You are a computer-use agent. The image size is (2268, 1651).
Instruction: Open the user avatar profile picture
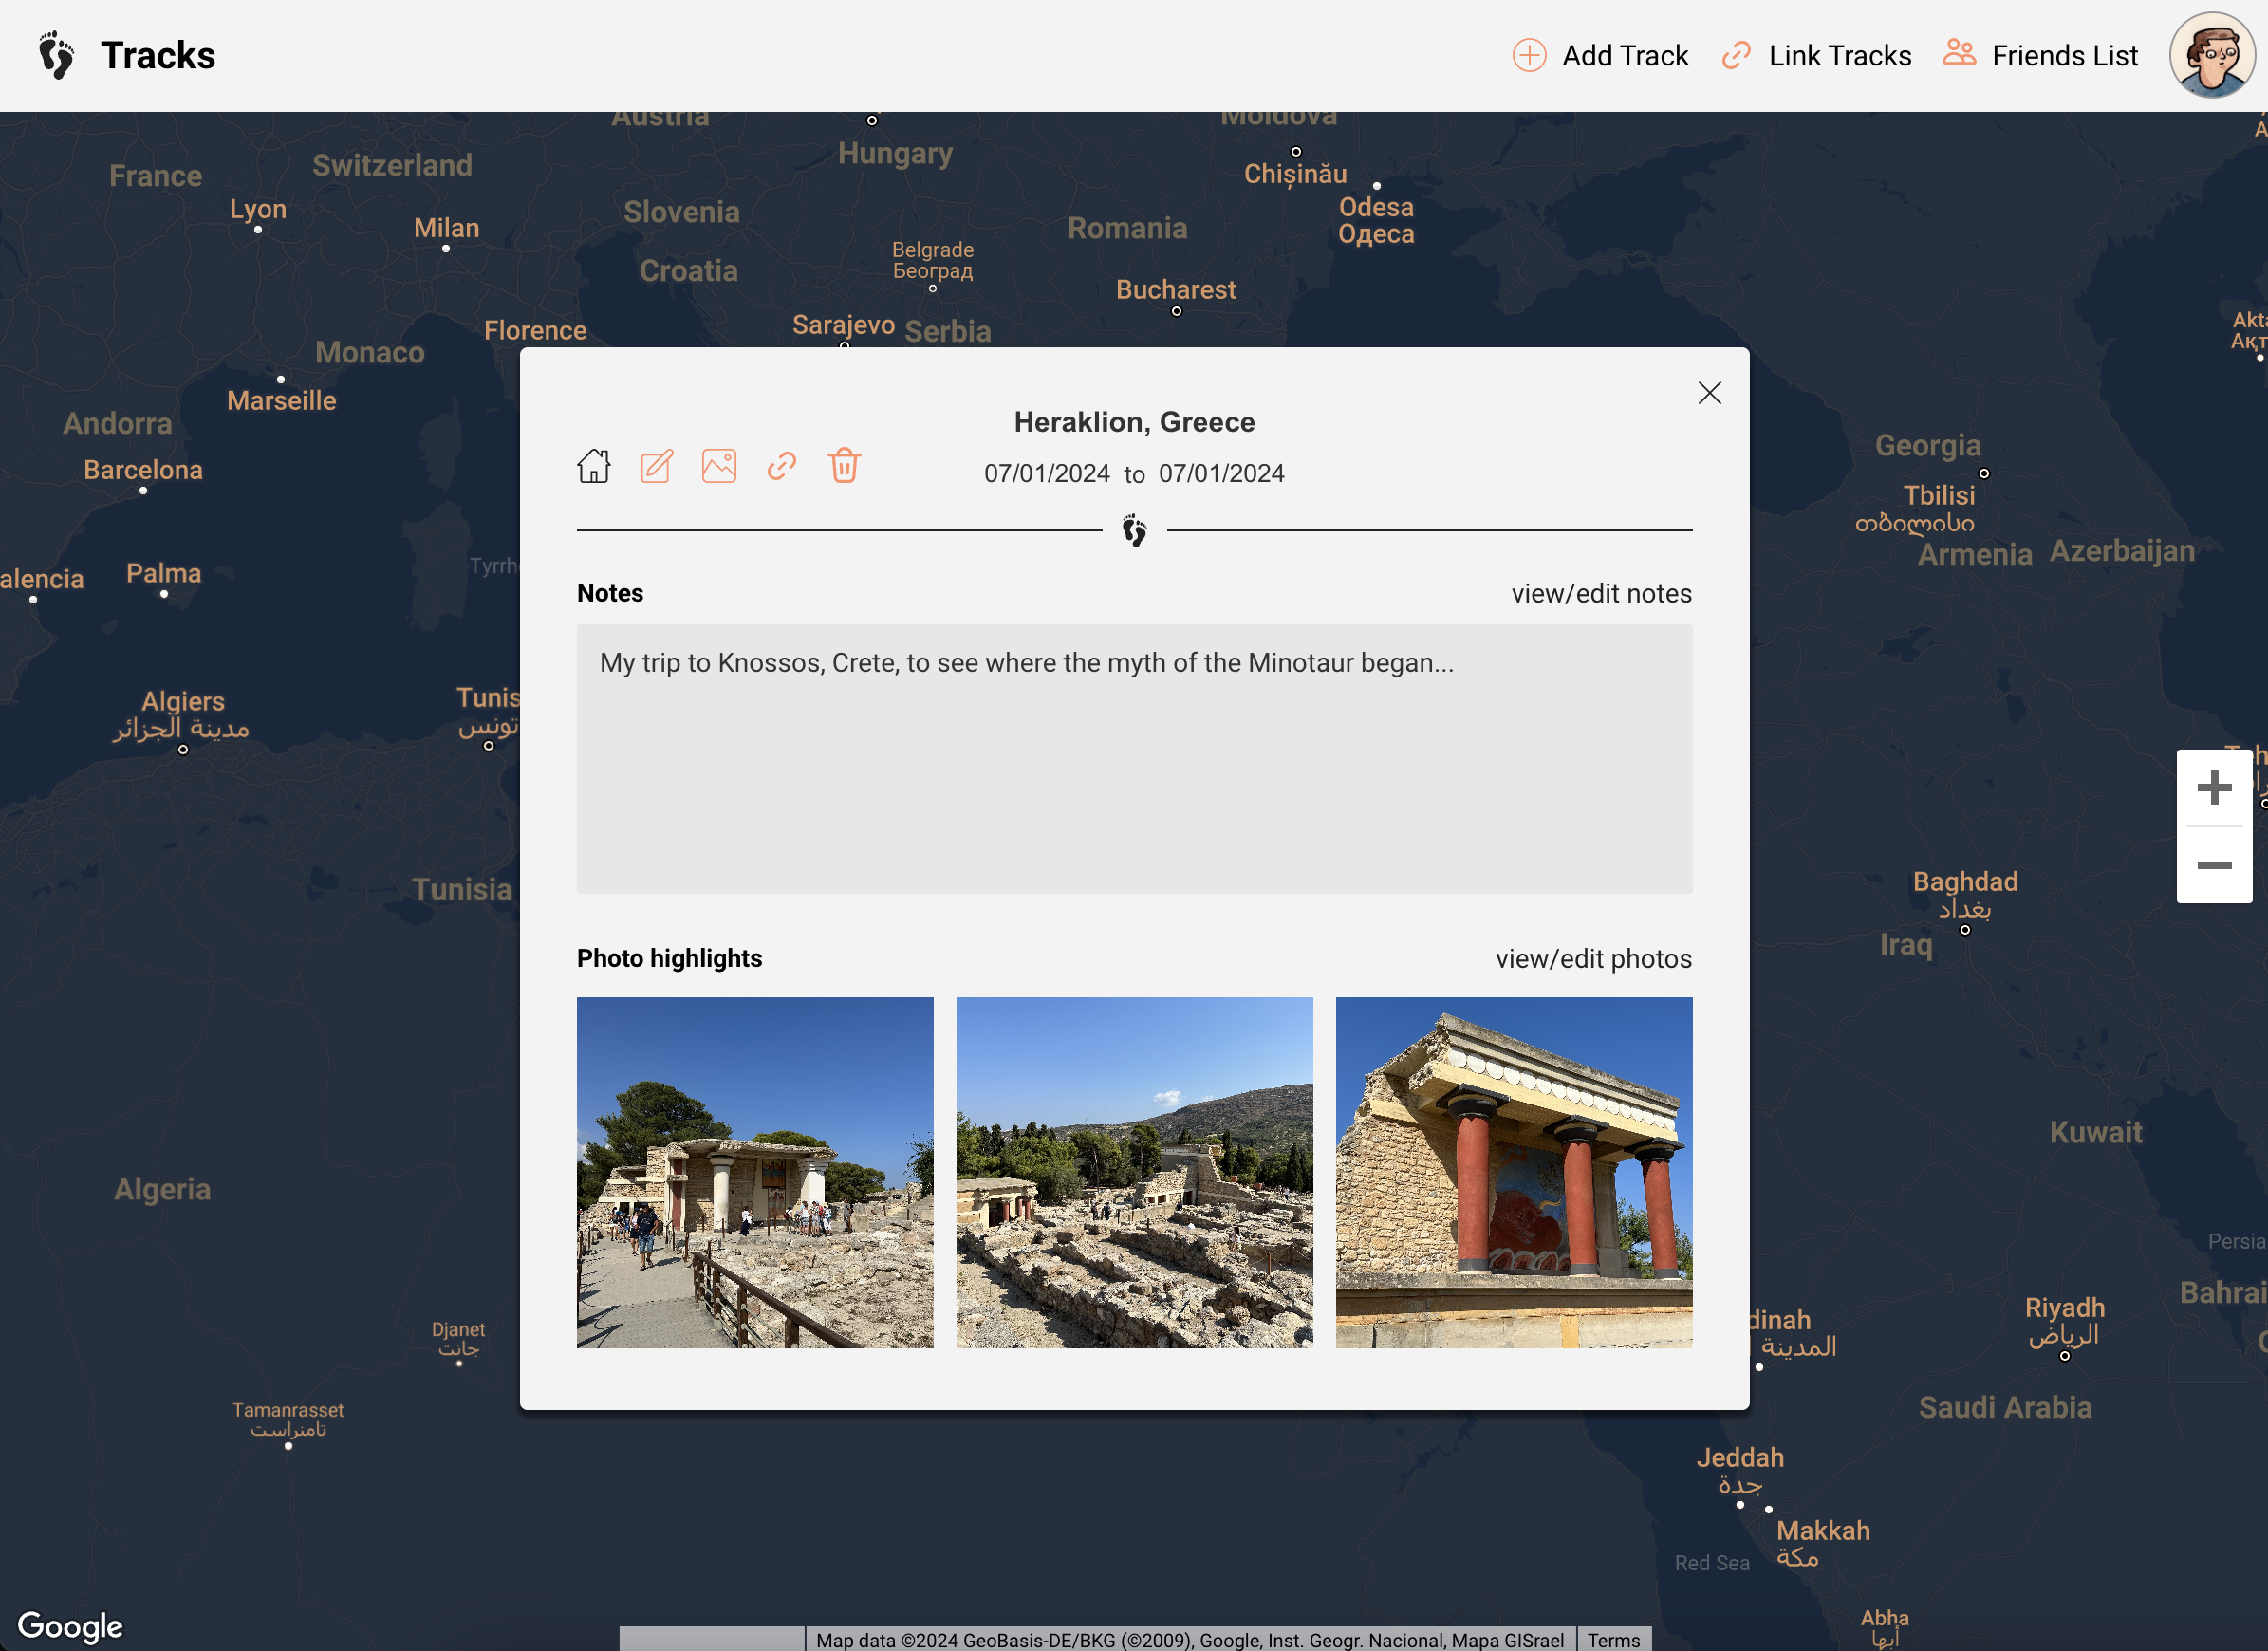[2211, 55]
